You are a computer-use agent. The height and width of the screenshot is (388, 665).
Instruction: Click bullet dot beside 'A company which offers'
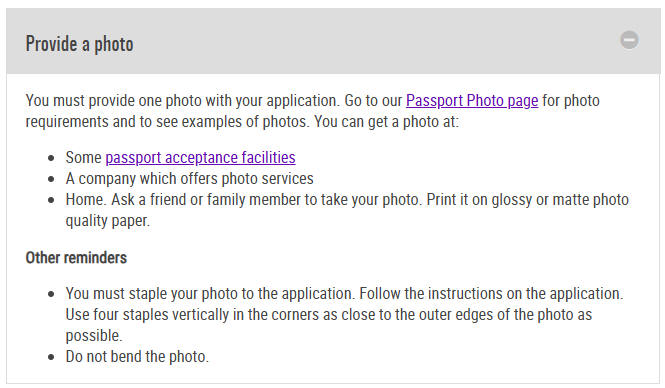(x=51, y=179)
